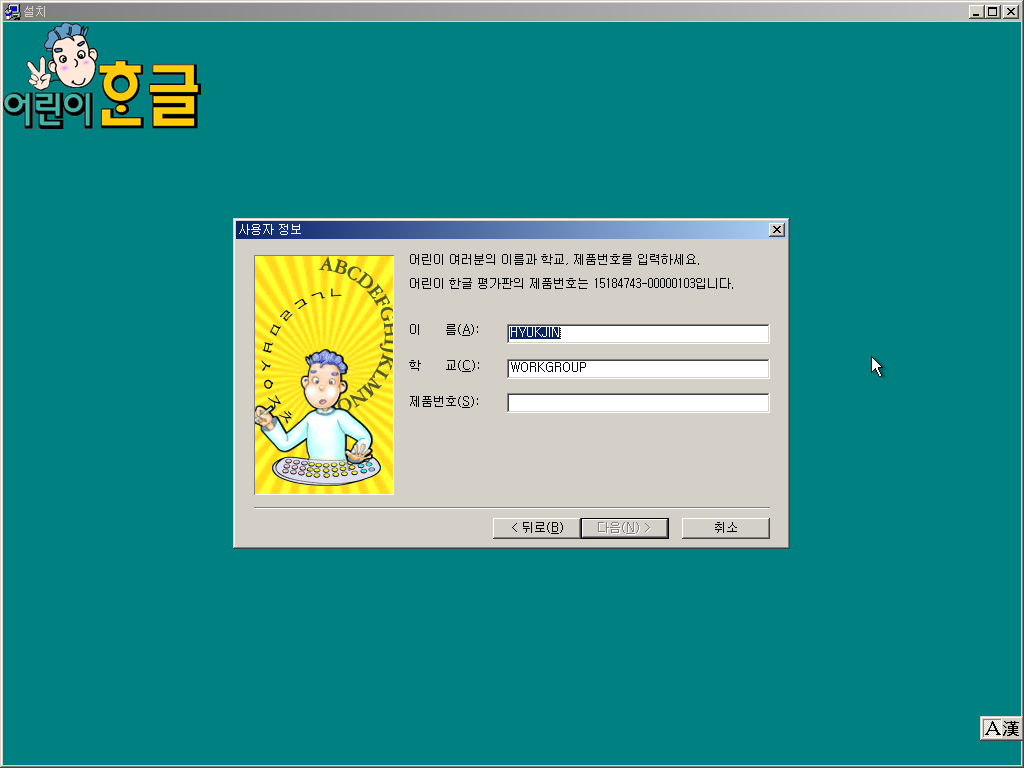Click the cartoon boy keyboard illustration

(x=324, y=375)
